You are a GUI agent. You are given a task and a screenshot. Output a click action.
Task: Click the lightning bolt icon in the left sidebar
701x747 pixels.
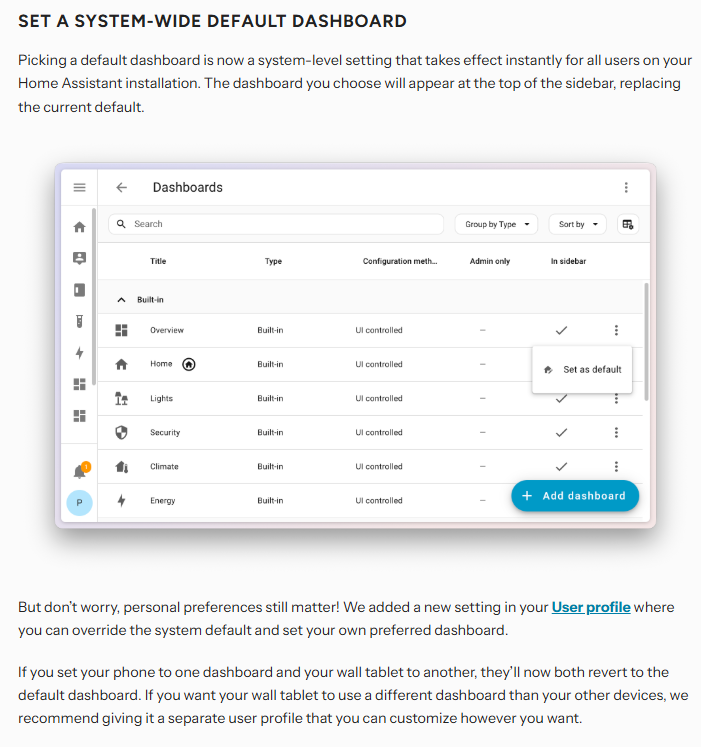coord(80,353)
